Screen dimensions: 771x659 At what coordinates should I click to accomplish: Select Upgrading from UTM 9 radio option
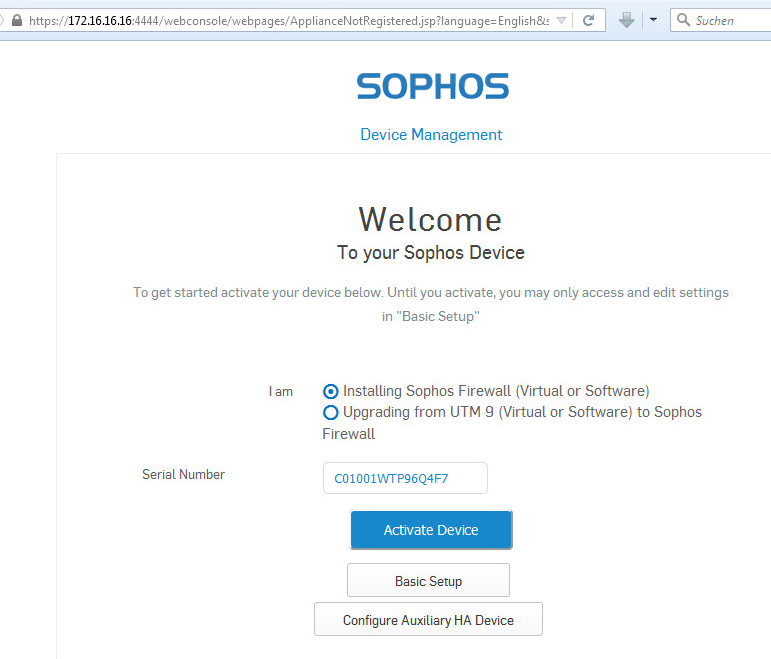click(x=330, y=412)
